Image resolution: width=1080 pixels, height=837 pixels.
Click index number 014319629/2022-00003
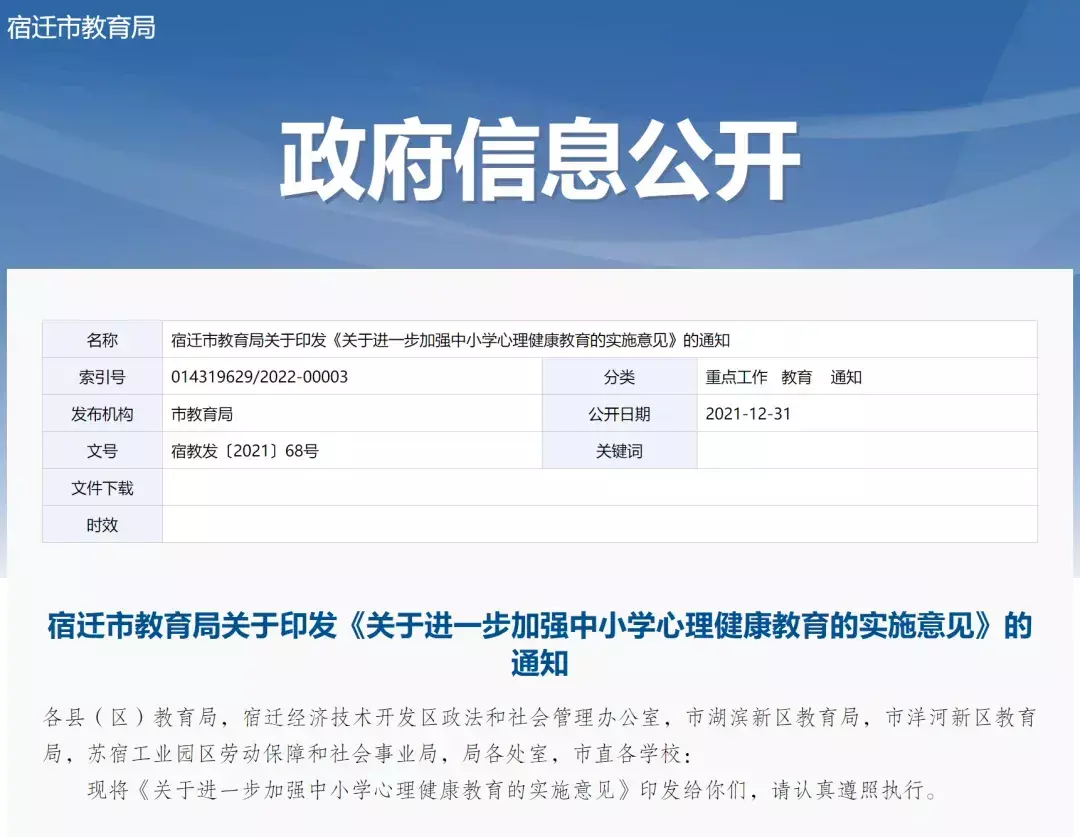260,377
